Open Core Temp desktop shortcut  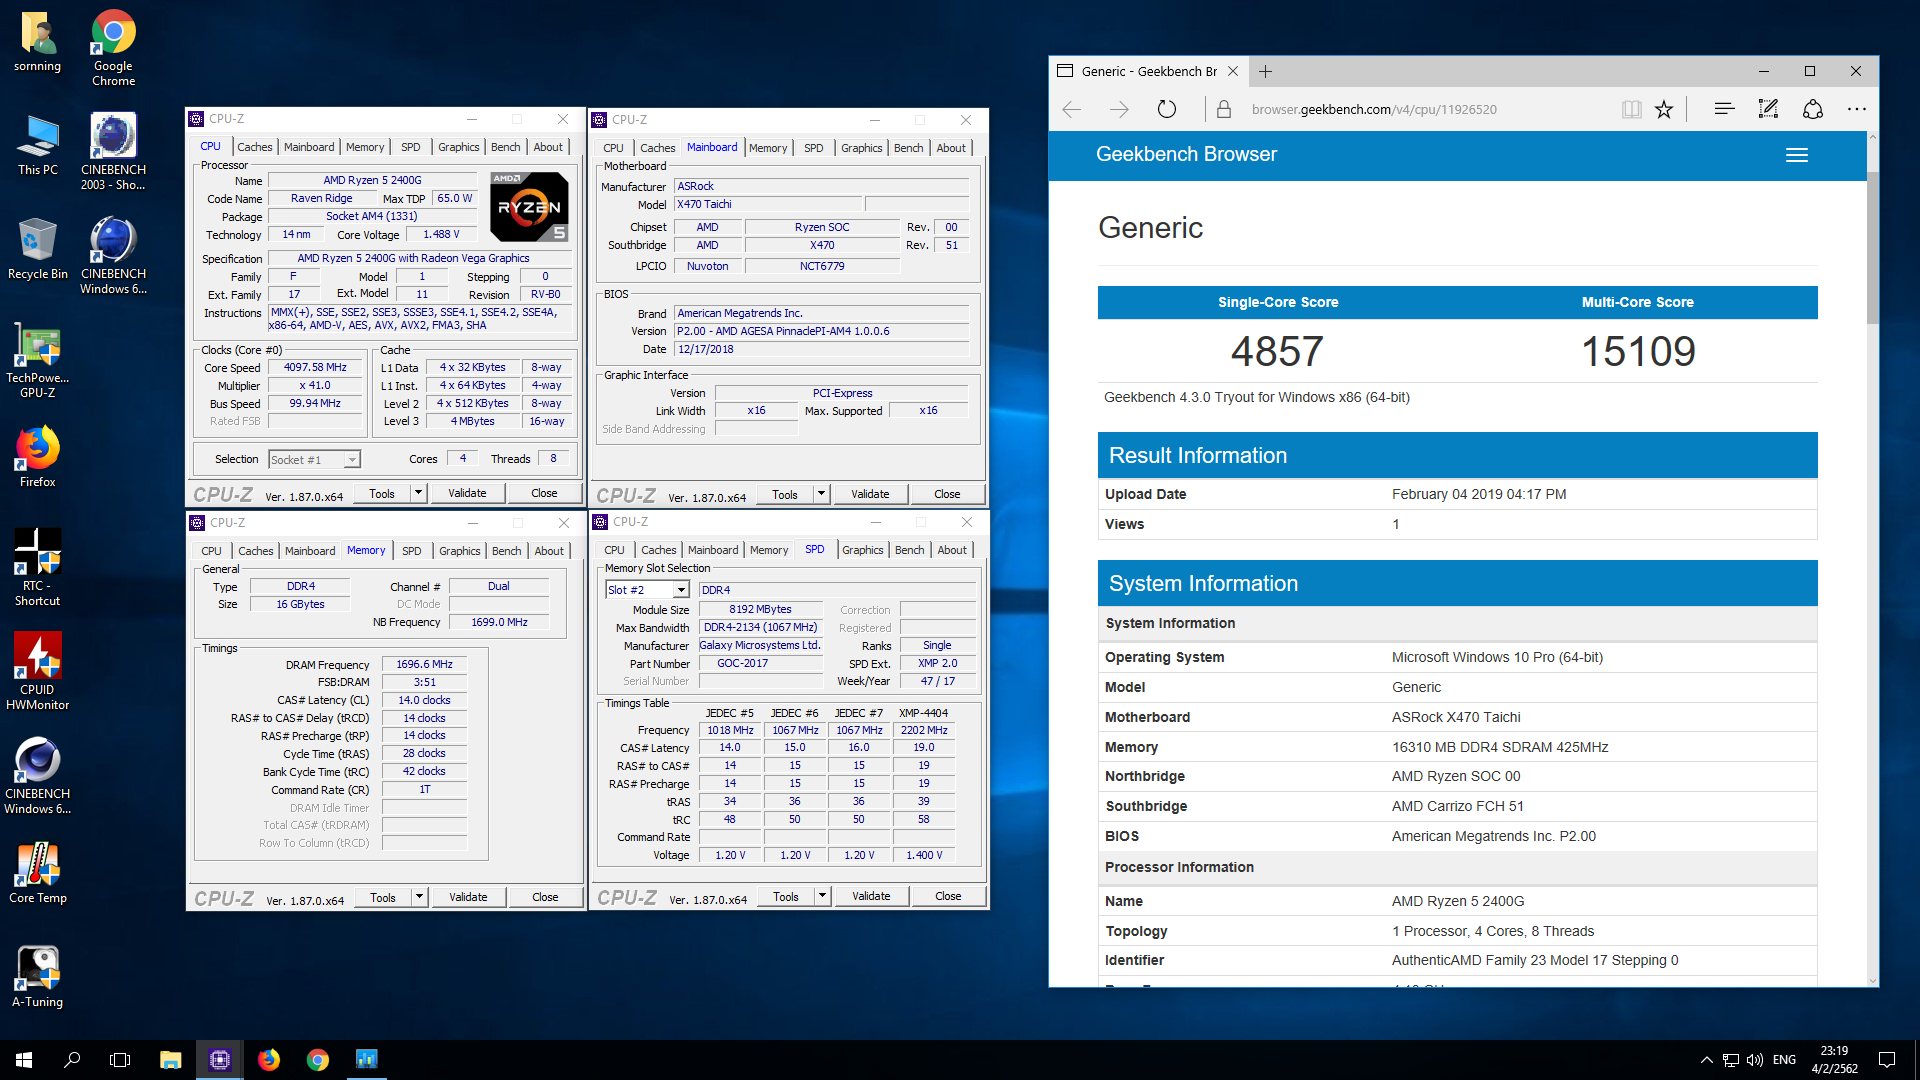coord(37,873)
